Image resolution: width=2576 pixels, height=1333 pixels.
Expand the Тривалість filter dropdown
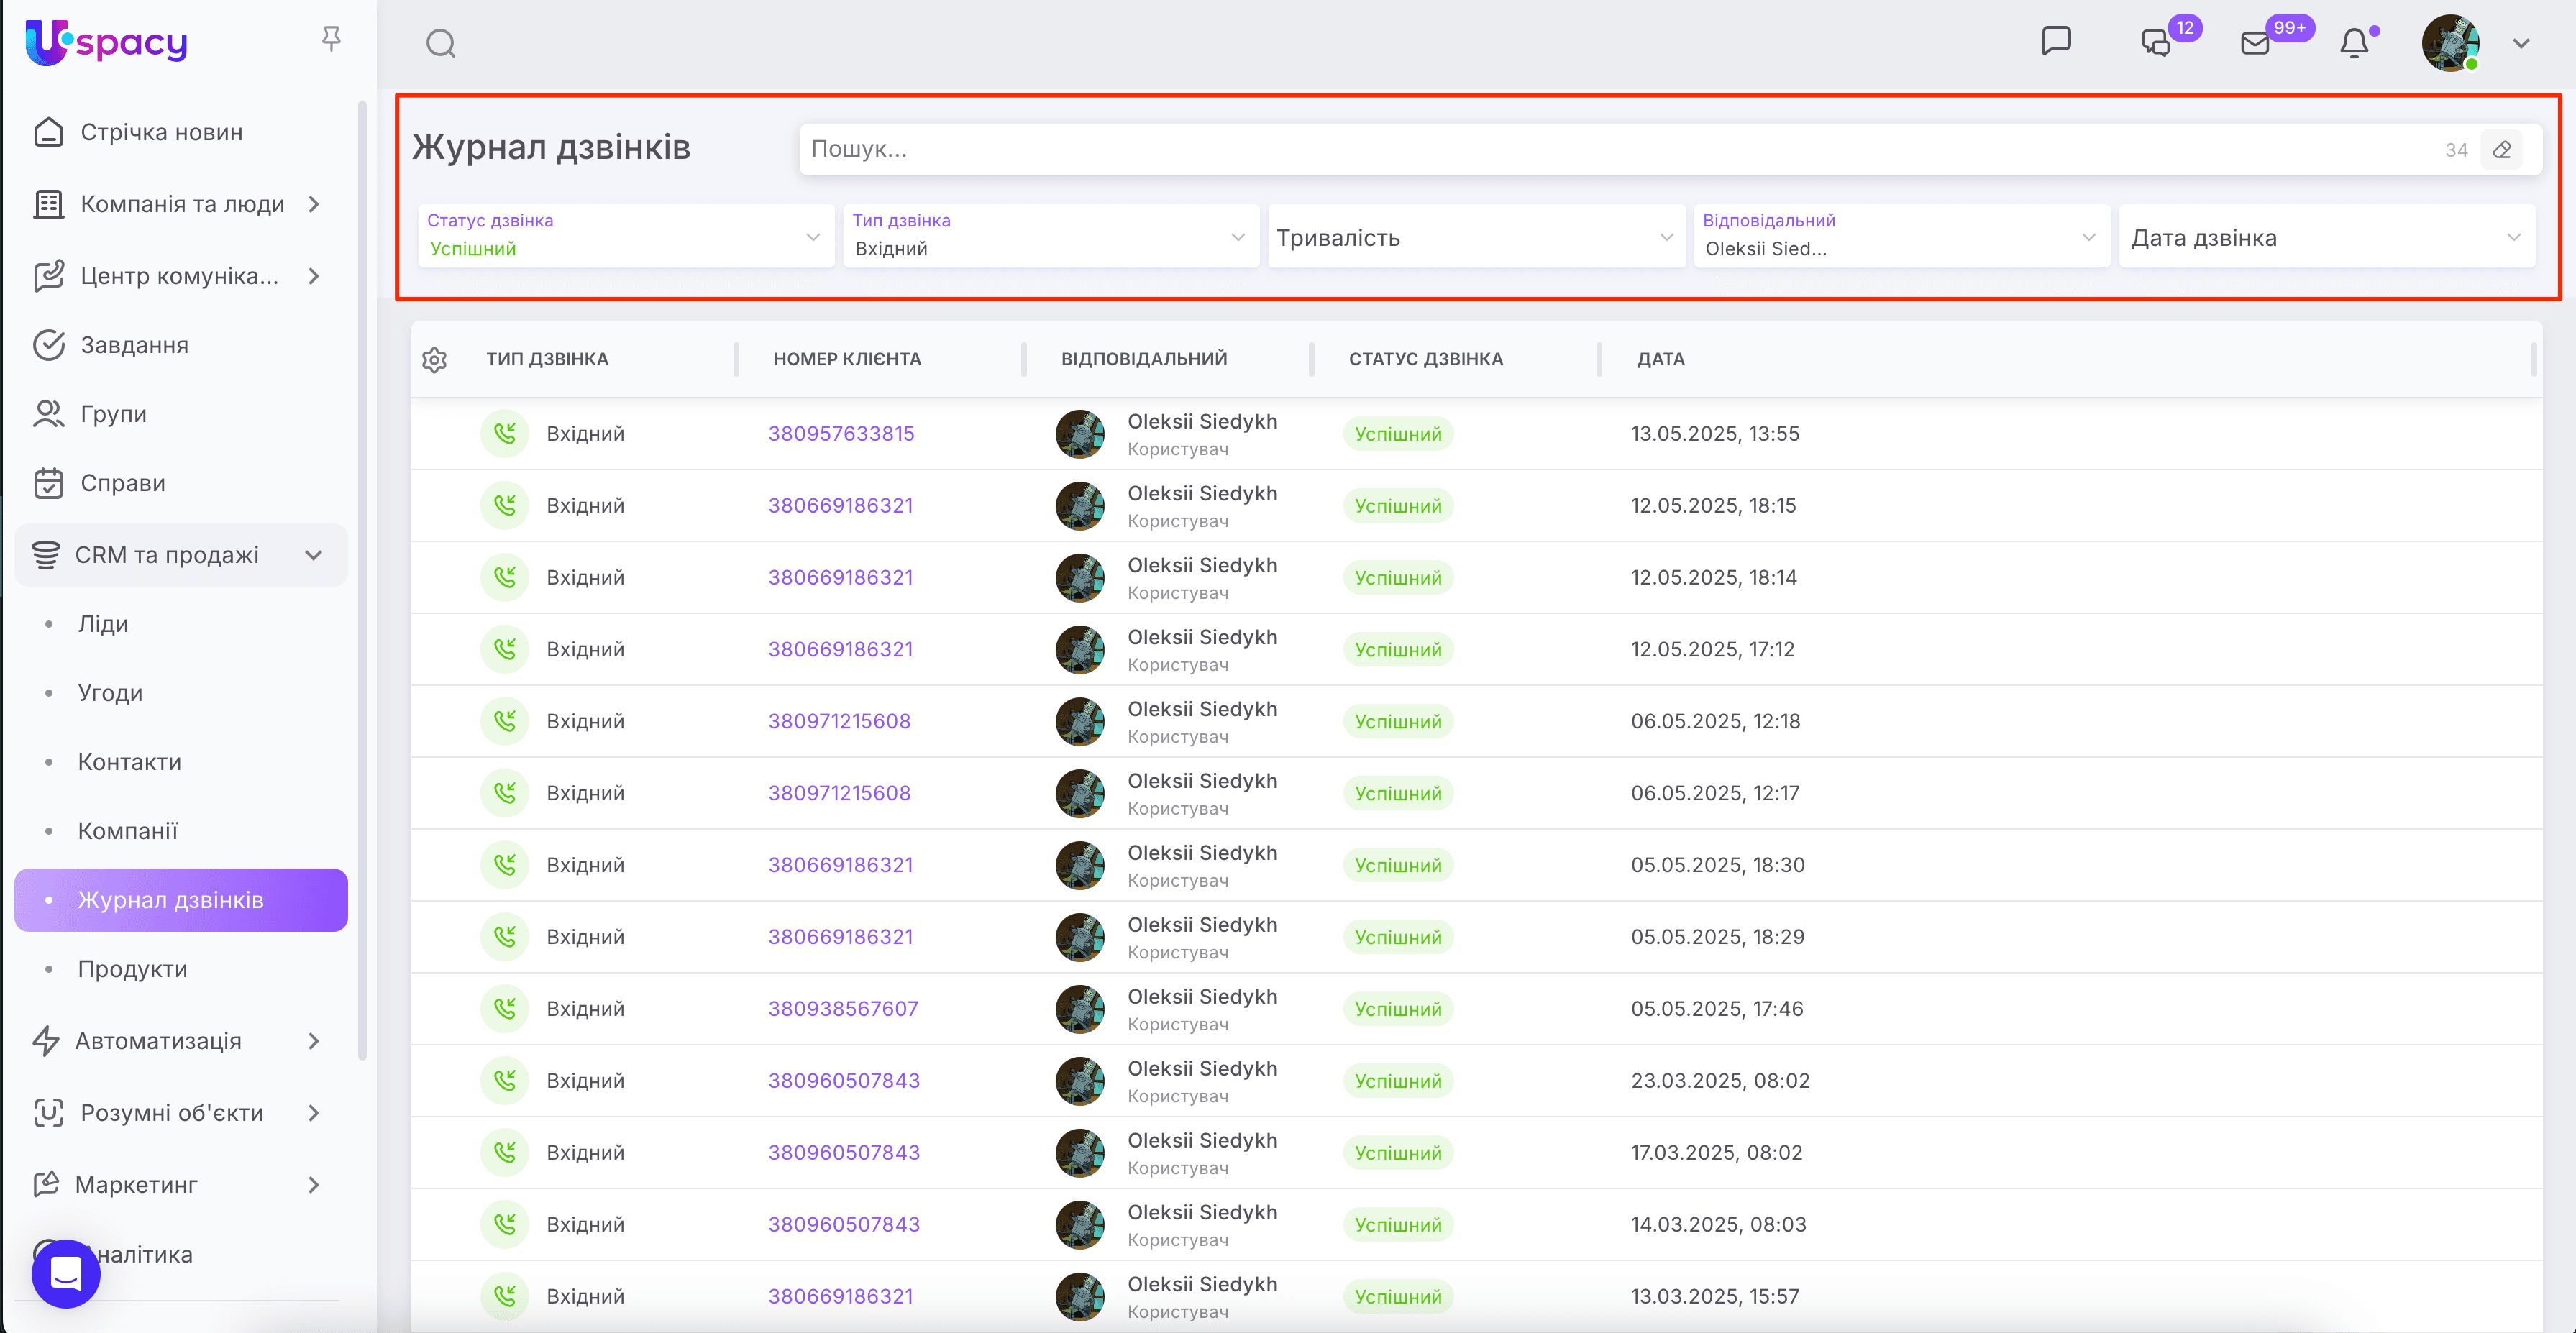(x=1475, y=237)
